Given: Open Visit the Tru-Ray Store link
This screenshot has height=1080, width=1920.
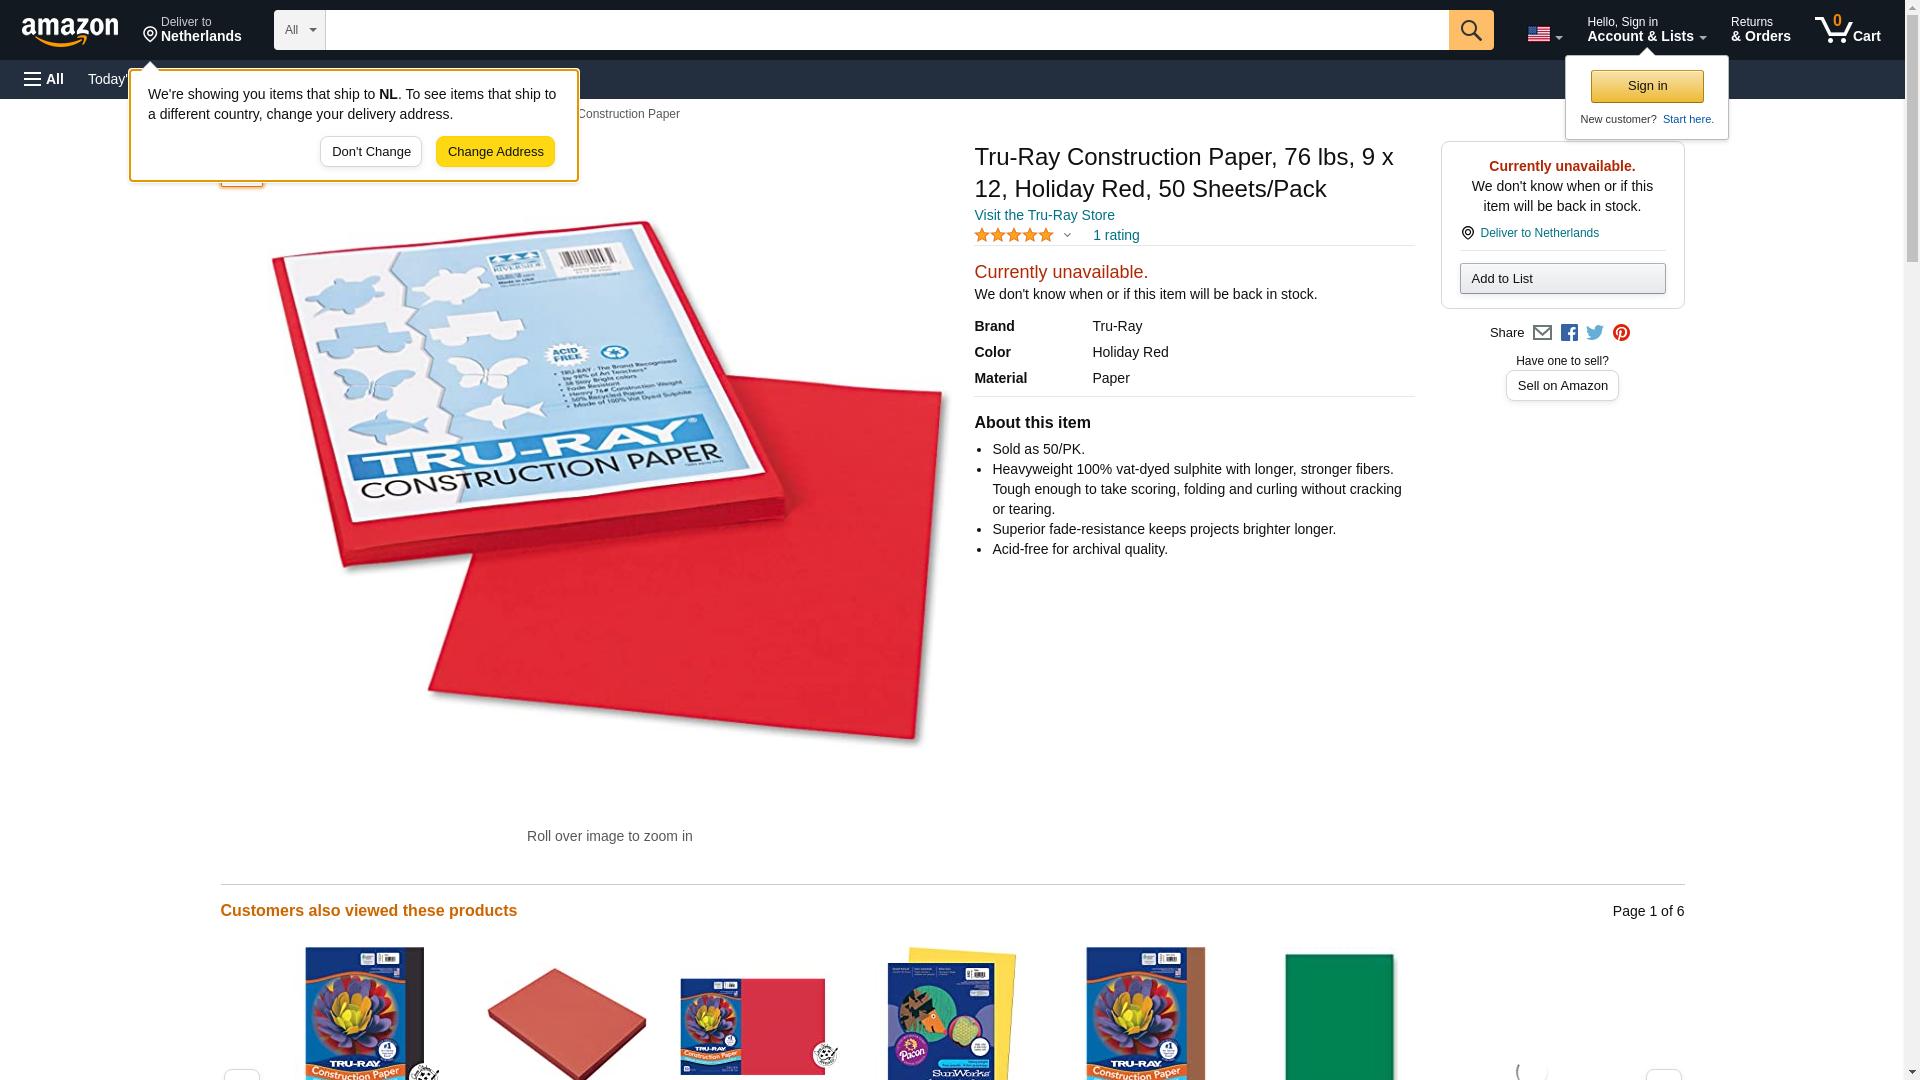Looking at the screenshot, I should 1044,215.
